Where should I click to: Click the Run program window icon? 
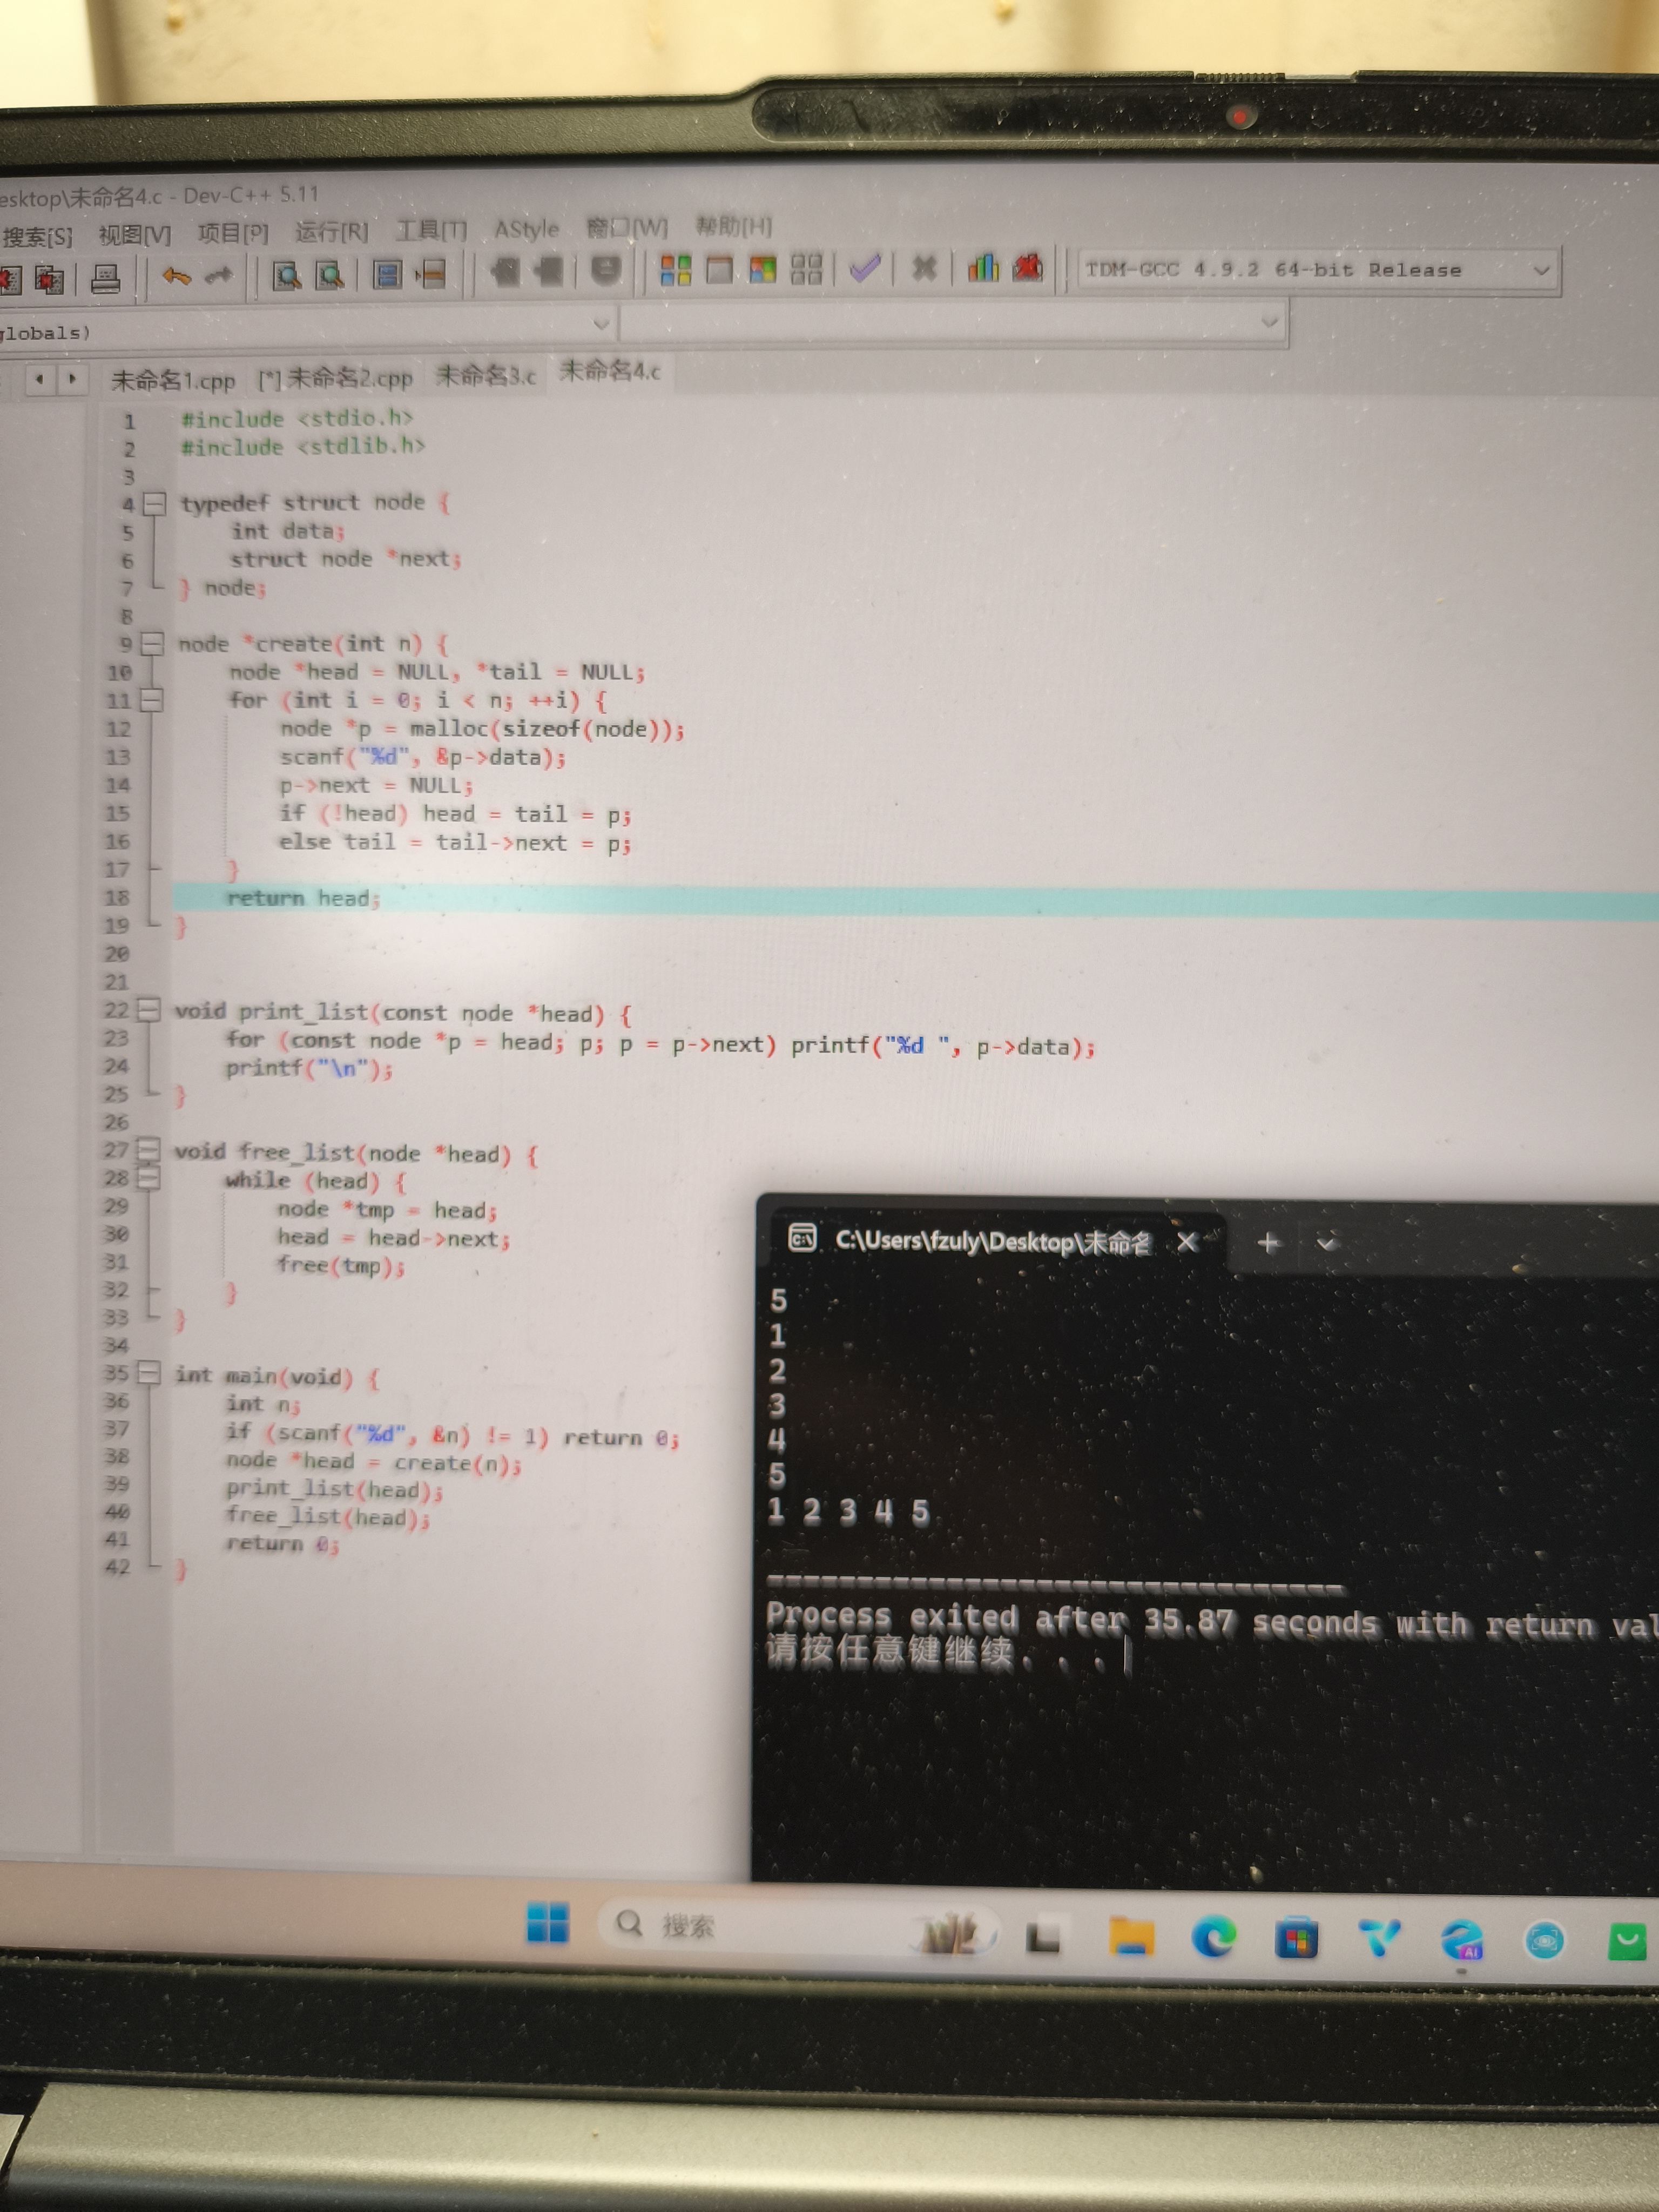[719, 270]
